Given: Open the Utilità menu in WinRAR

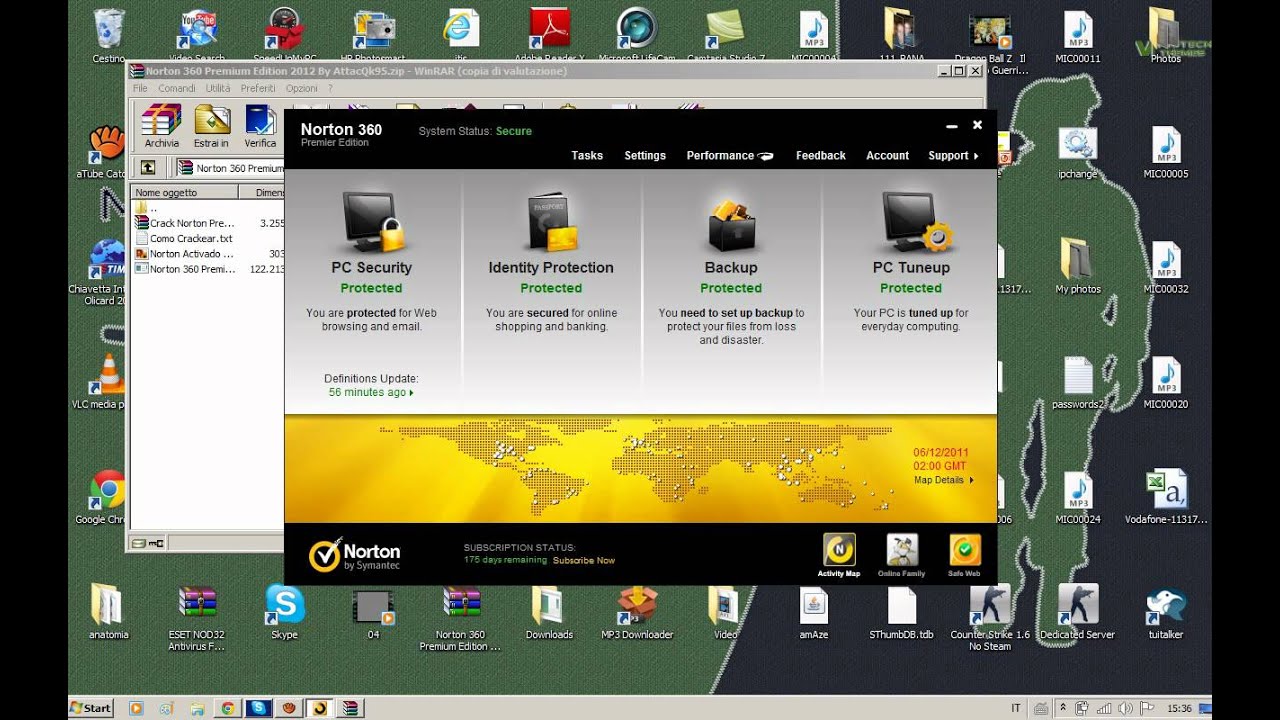Looking at the screenshot, I should coord(218,88).
